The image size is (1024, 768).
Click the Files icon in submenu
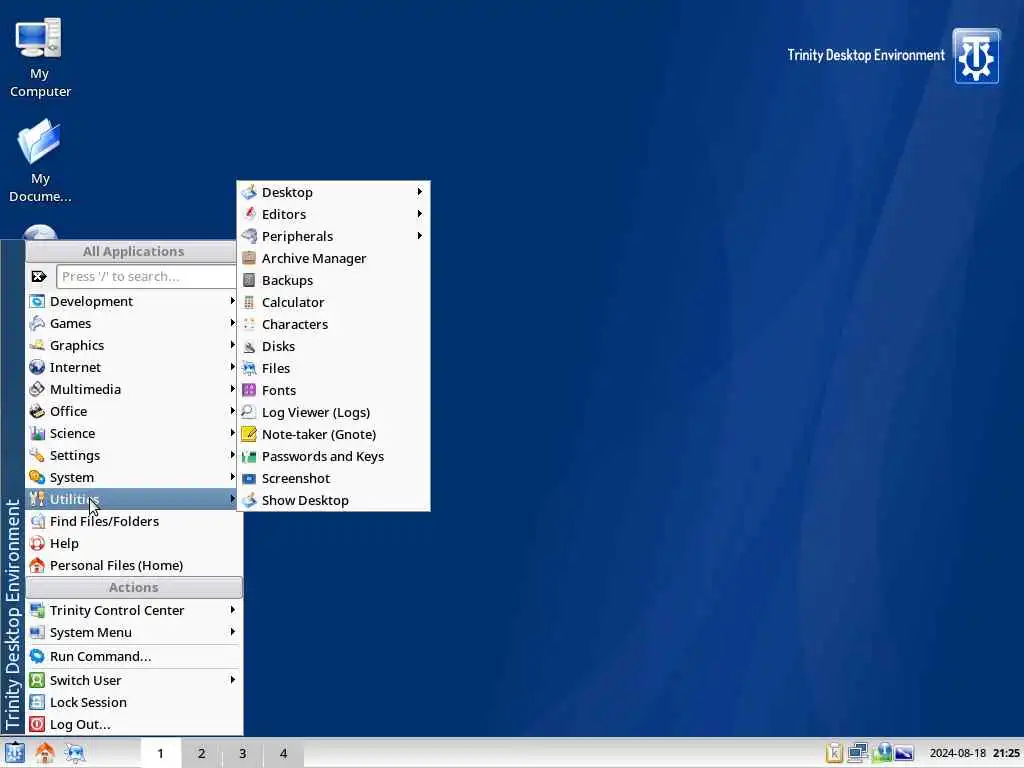click(x=249, y=368)
